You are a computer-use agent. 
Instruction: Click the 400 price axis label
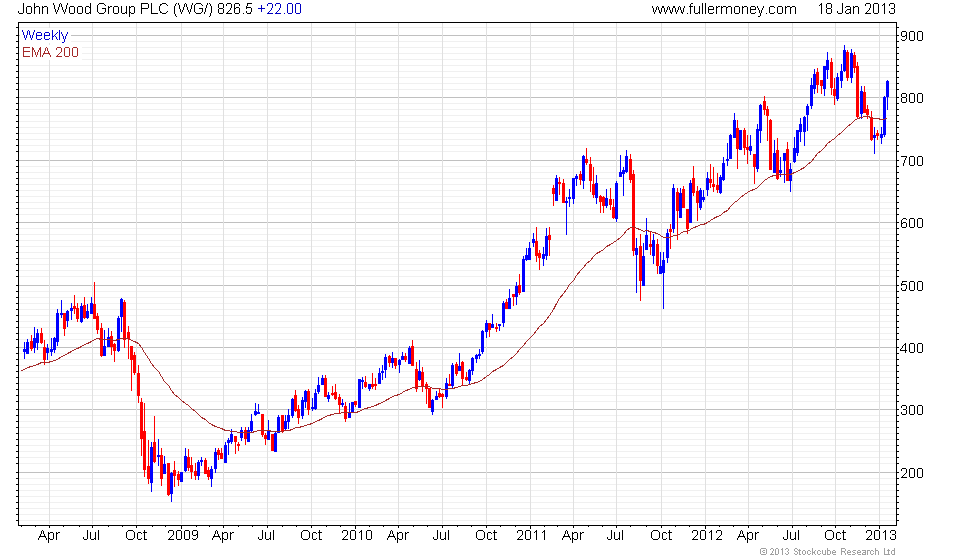click(x=912, y=348)
